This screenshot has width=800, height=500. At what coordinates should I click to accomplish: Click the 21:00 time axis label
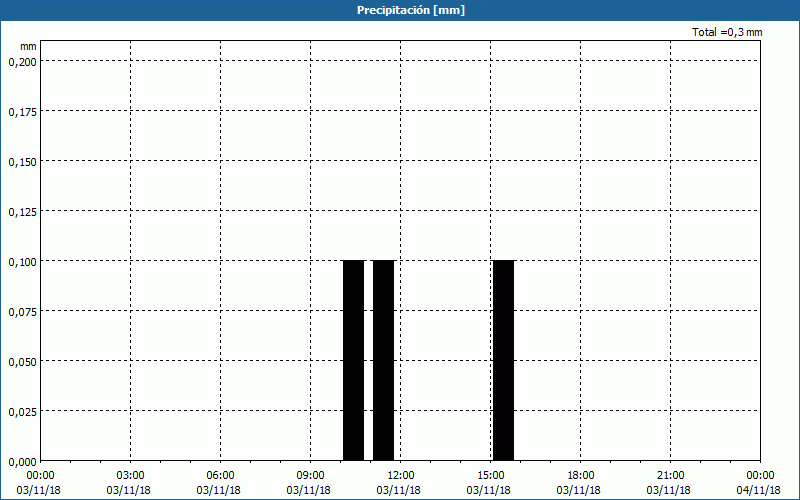670,476
